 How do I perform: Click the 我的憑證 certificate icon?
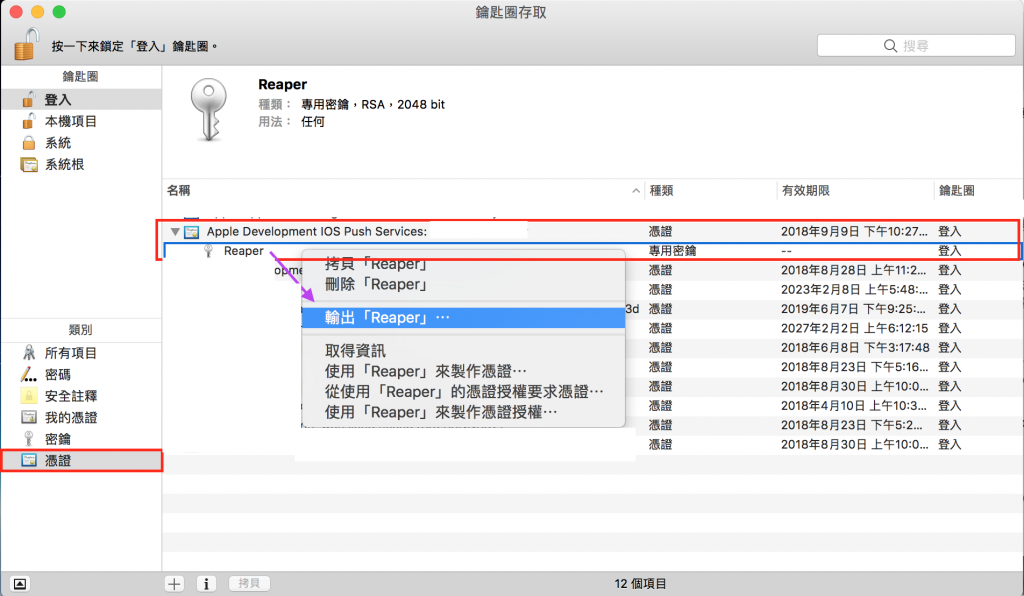(x=29, y=417)
